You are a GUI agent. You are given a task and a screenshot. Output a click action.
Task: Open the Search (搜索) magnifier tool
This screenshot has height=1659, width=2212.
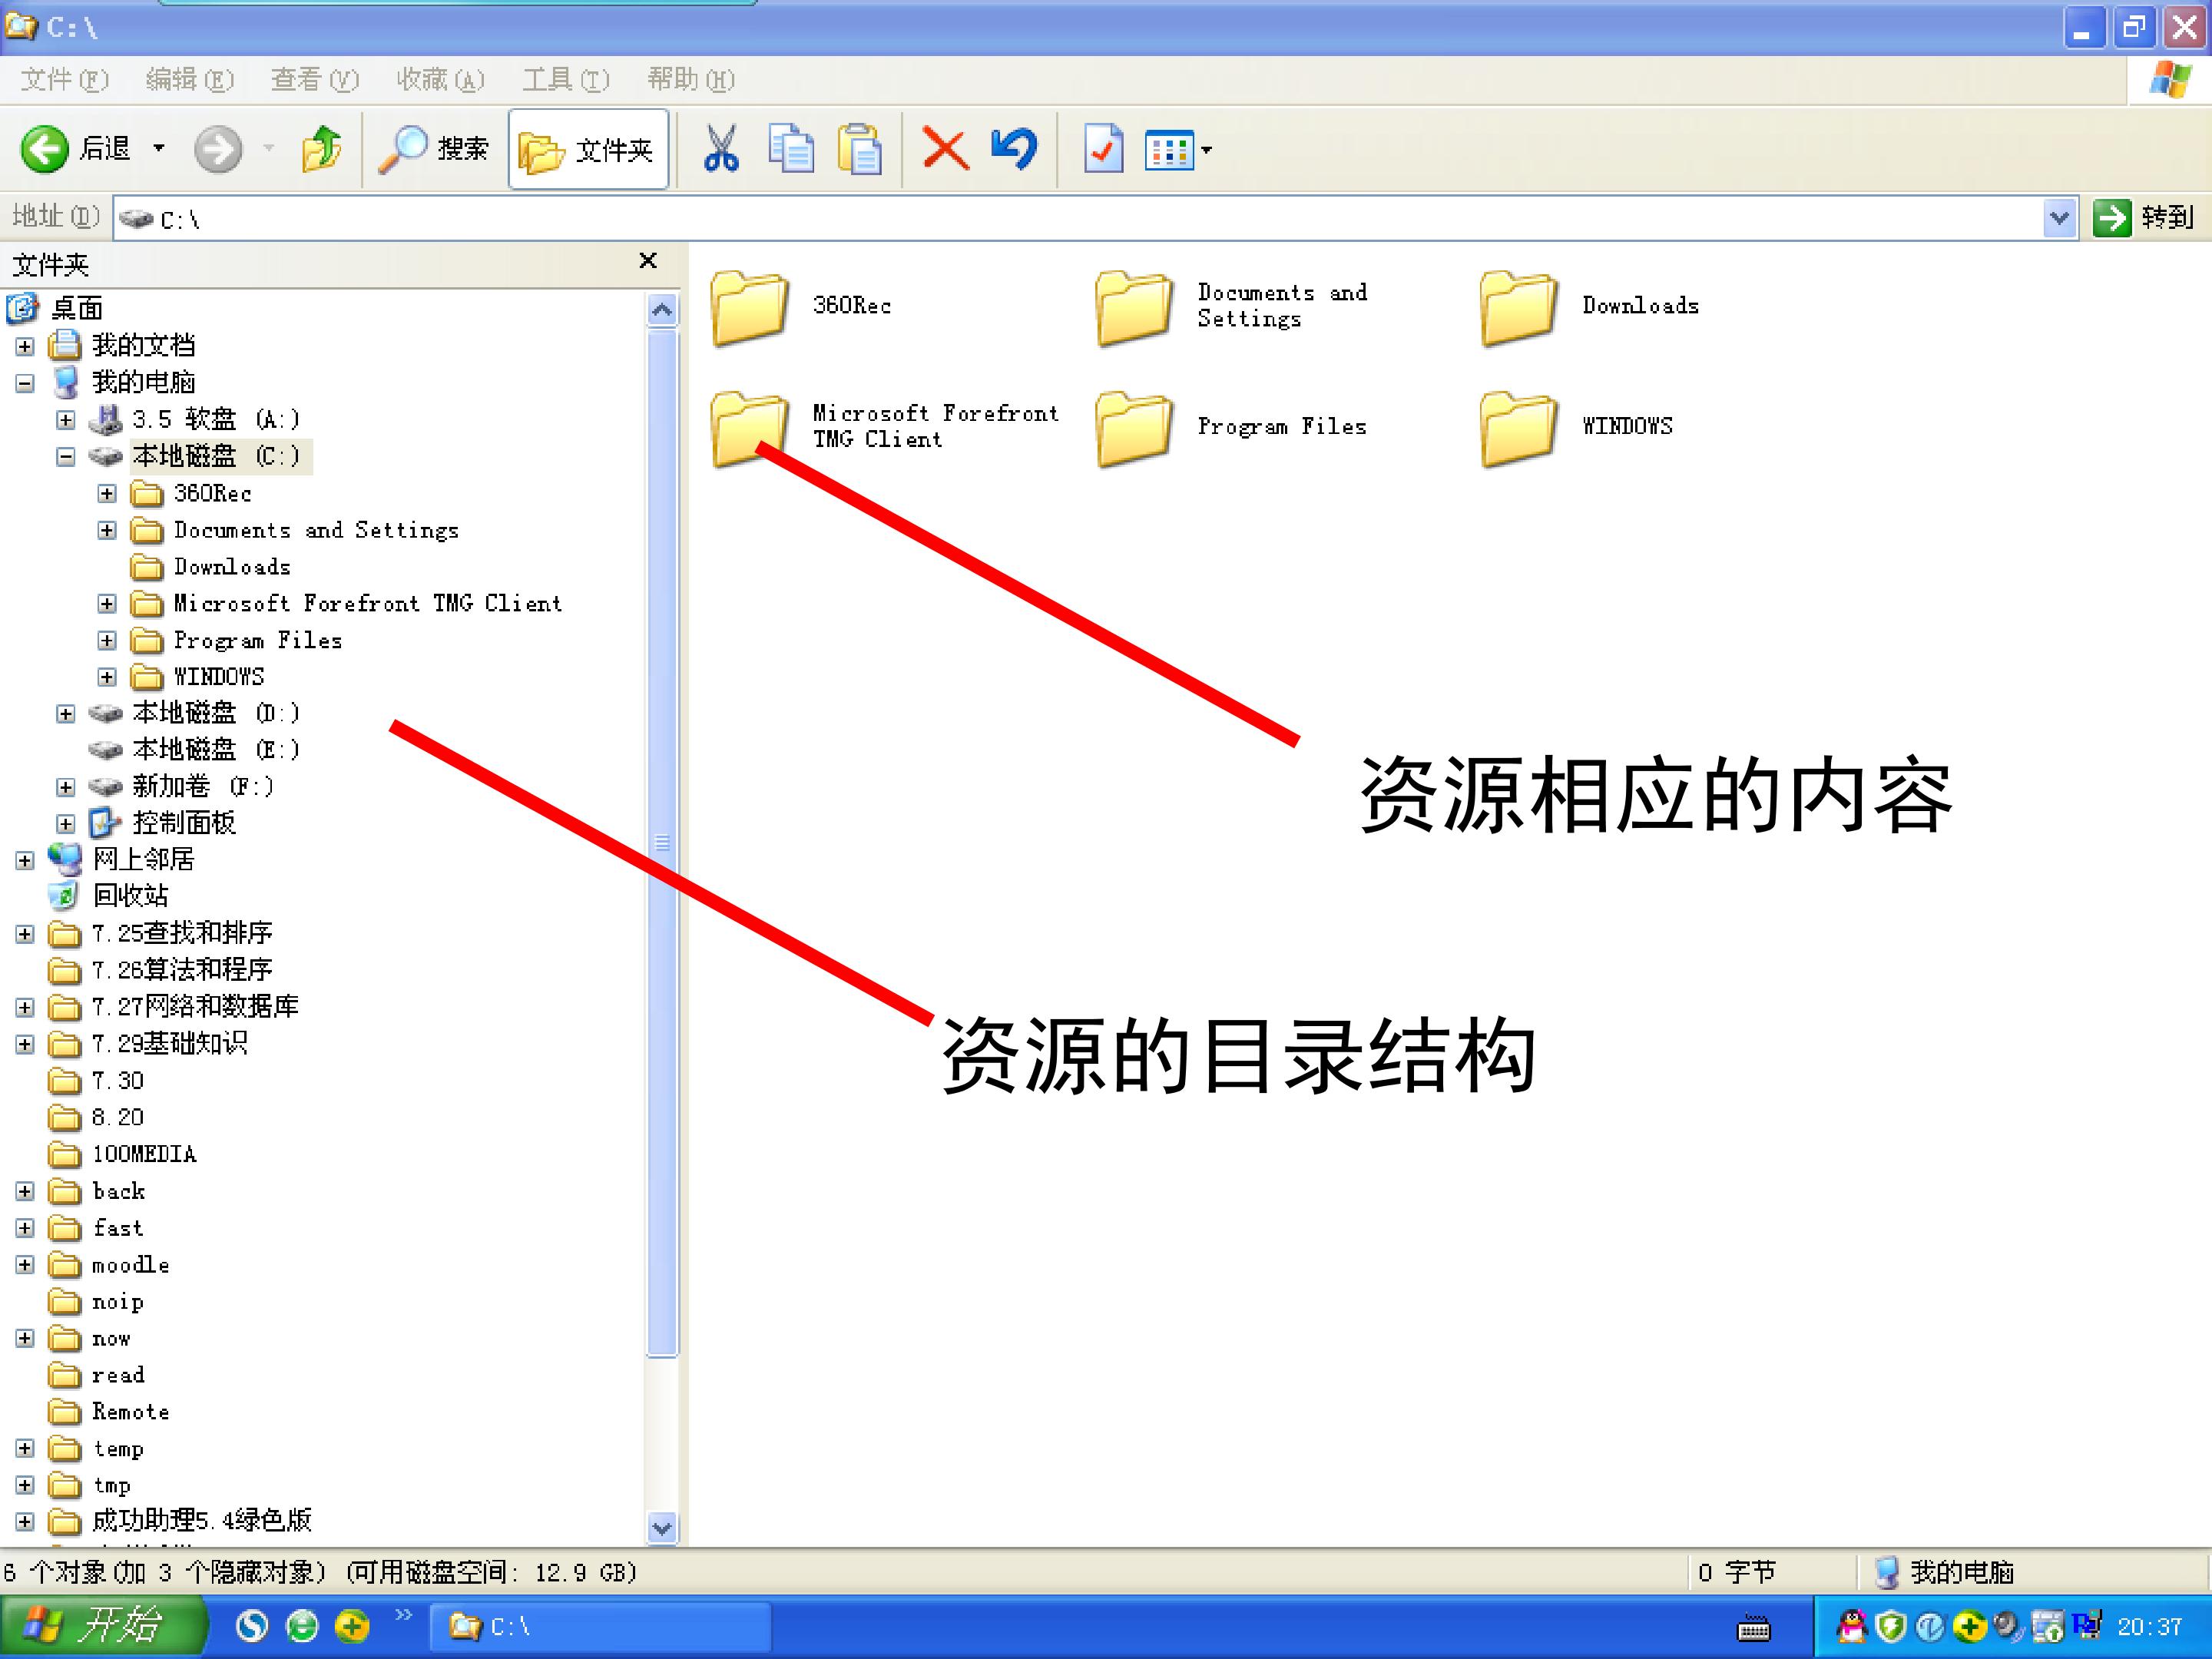[x=433, y=149]
